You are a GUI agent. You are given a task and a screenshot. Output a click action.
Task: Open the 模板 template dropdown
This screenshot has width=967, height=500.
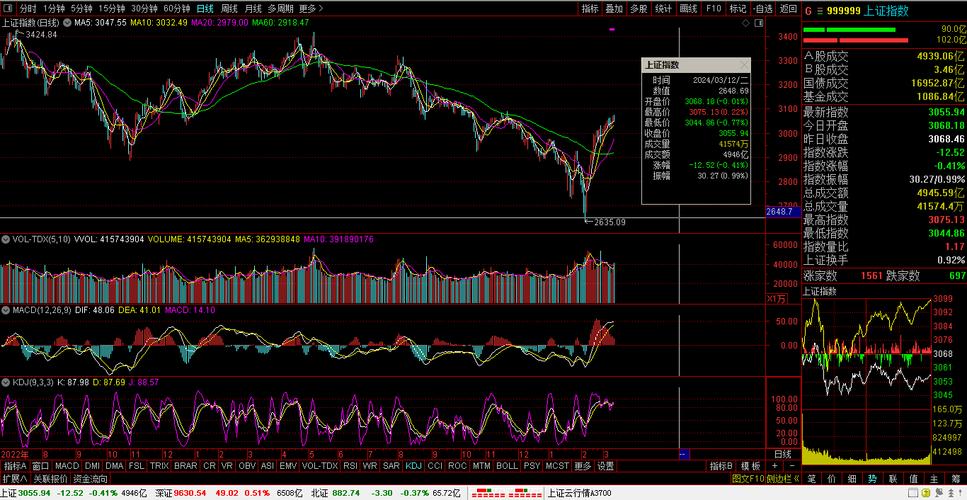(x=753, y=466)
